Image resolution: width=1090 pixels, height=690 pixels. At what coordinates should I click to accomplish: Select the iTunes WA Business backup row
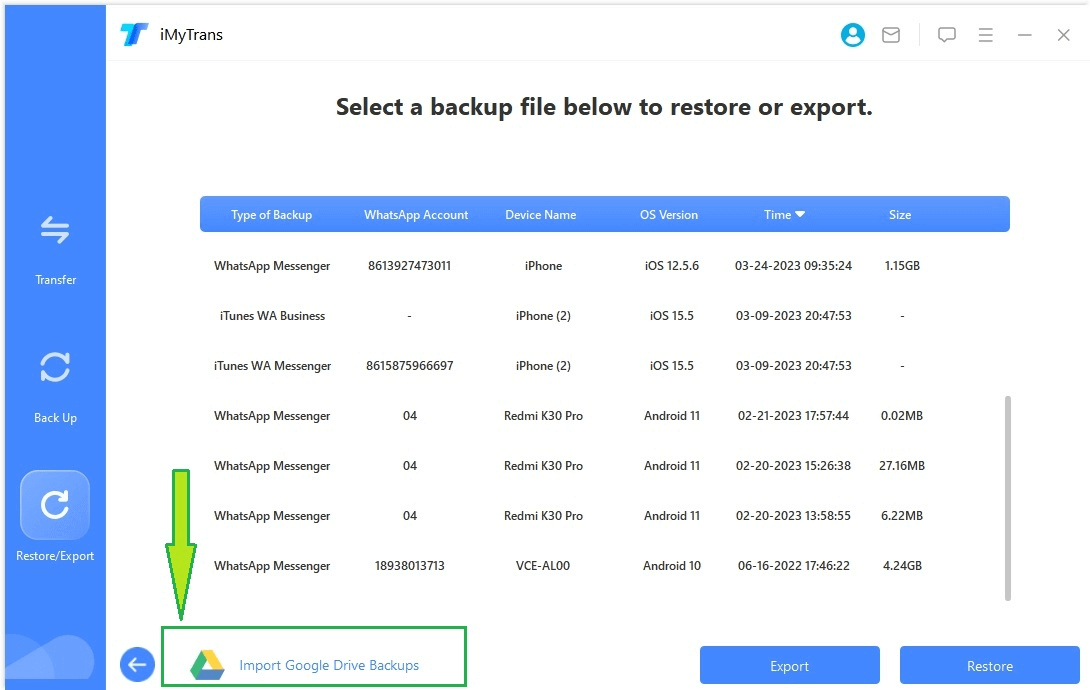[603, 315]
